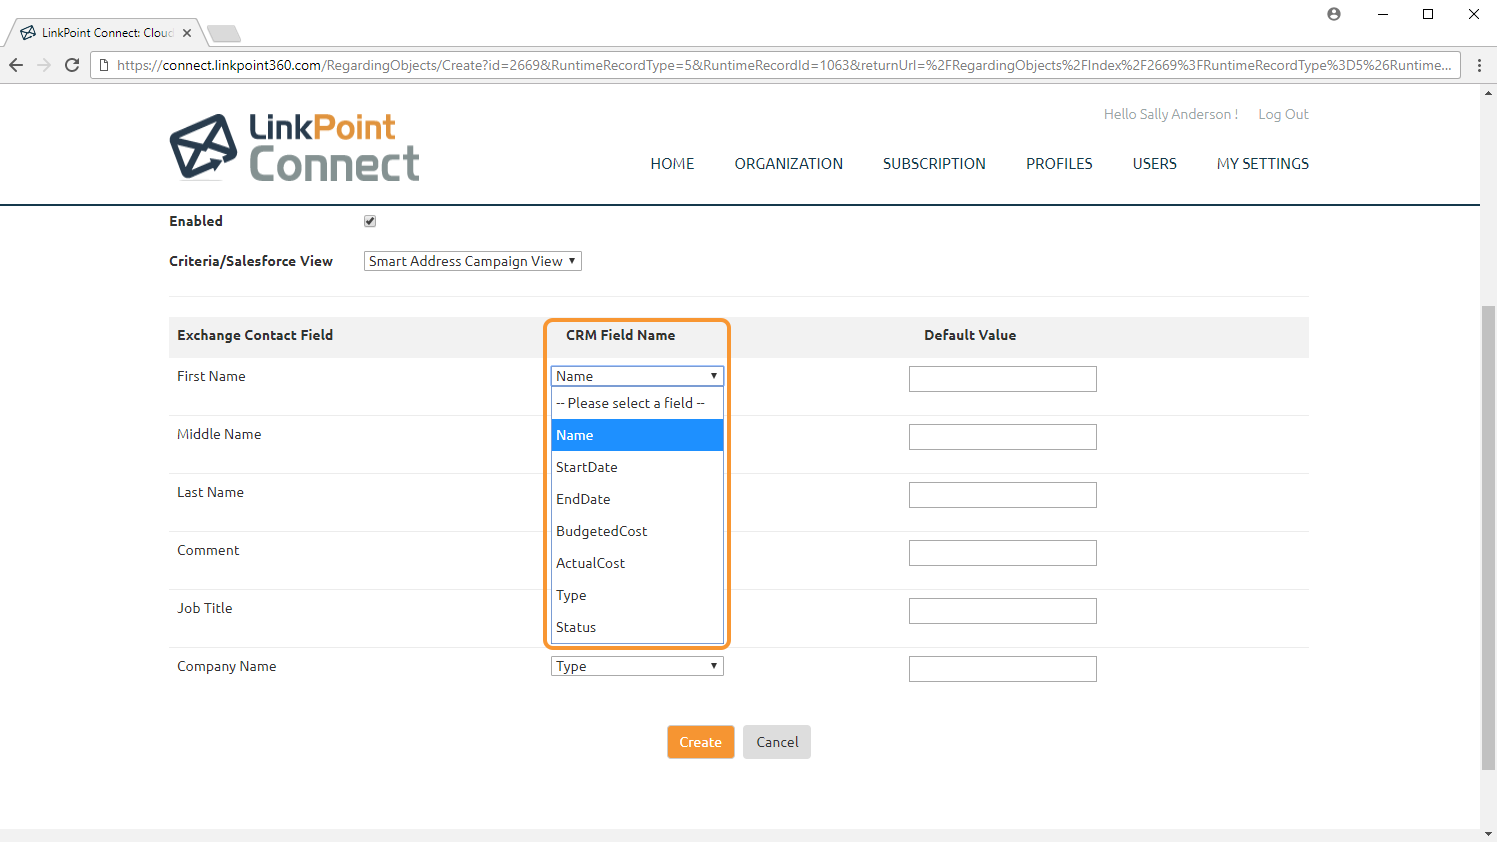
Task: Click the browser address bar URL
Action: (x=783, y=65)
